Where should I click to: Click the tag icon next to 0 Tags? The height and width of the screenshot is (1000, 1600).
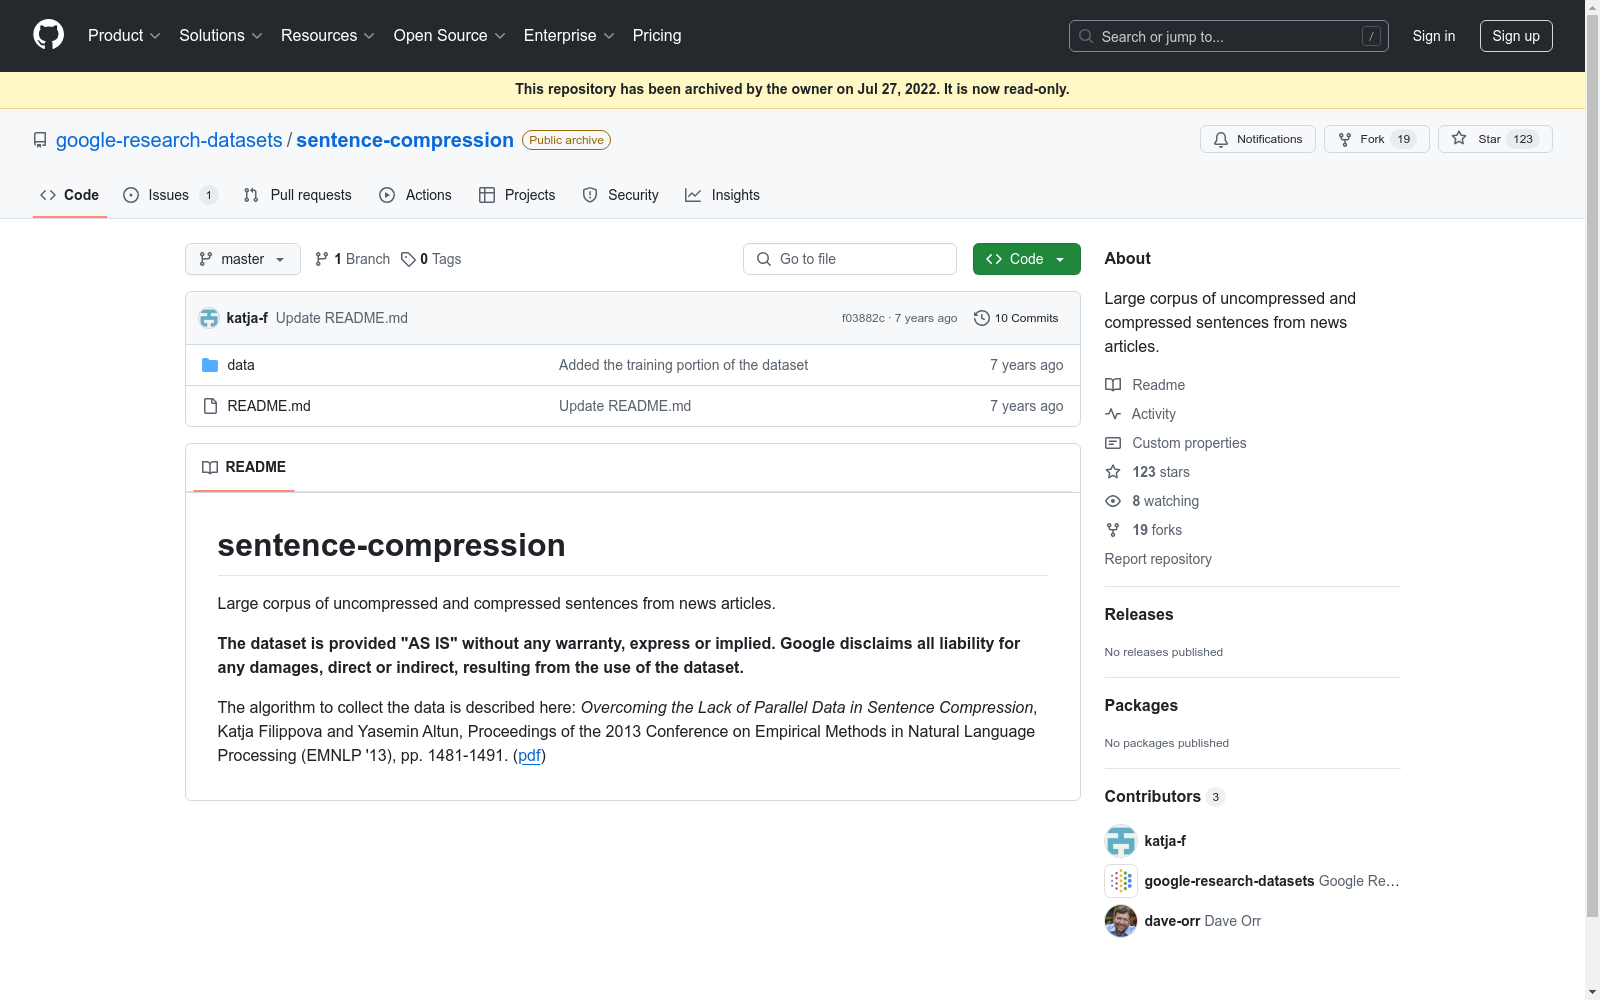pyautogui.click(x=408, y=259)
